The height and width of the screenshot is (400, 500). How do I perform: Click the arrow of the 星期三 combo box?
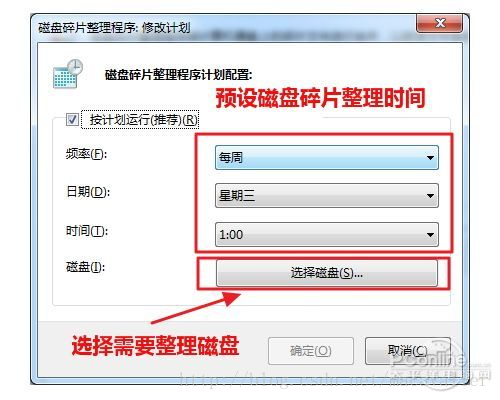pos(430,196)
